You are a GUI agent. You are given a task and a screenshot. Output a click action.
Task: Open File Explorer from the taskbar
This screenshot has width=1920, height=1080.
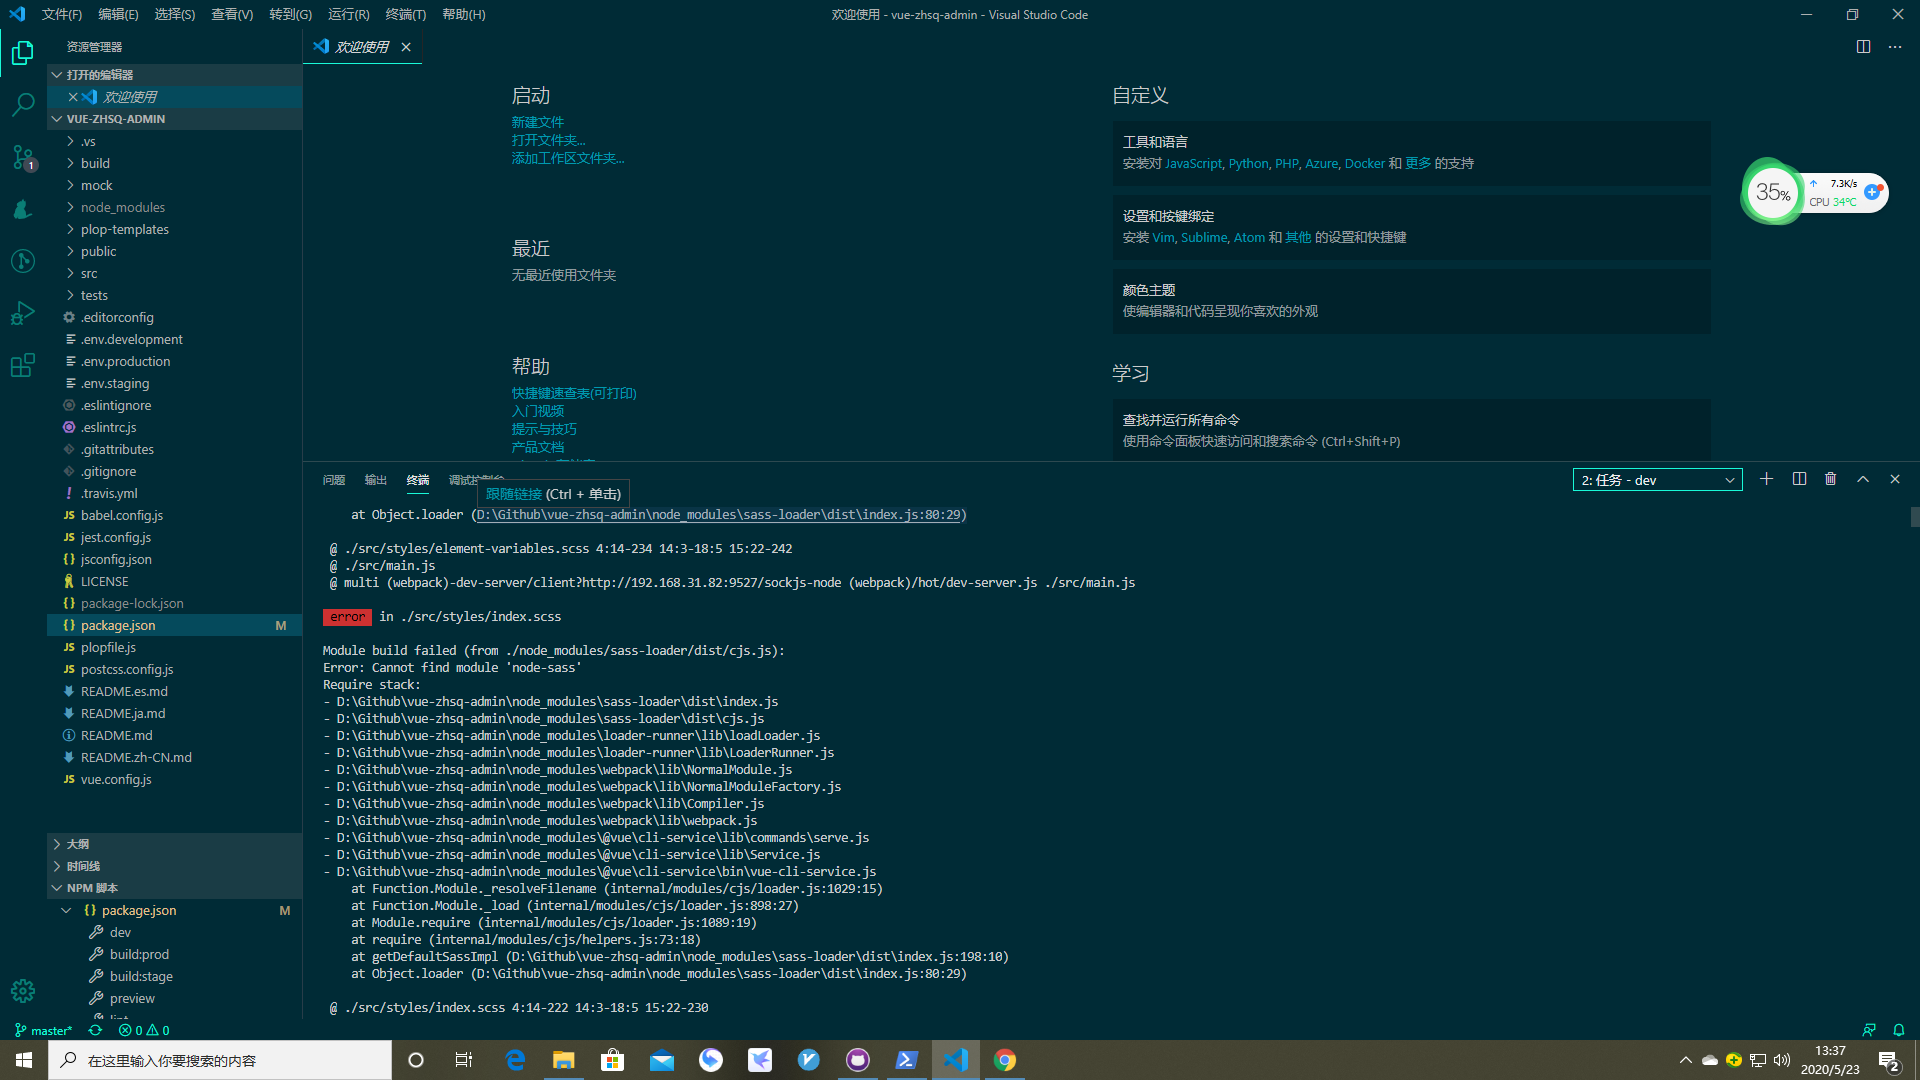(564, 1060)
